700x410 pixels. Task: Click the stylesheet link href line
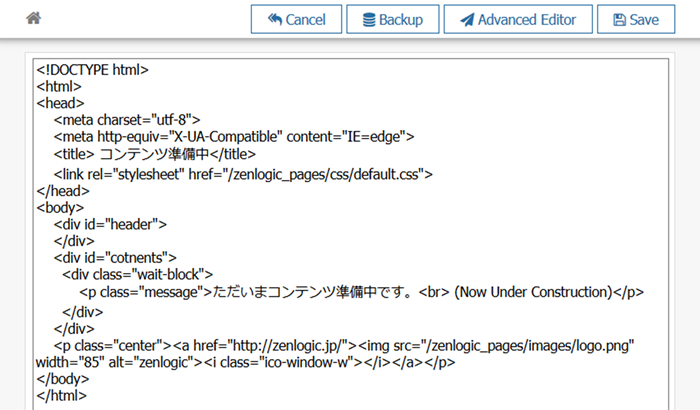(243, 173)
